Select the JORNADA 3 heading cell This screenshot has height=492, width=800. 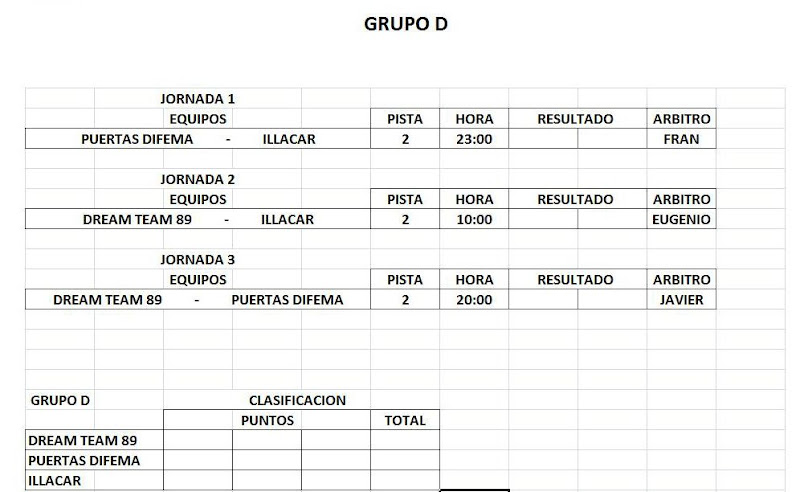(197, 260)
